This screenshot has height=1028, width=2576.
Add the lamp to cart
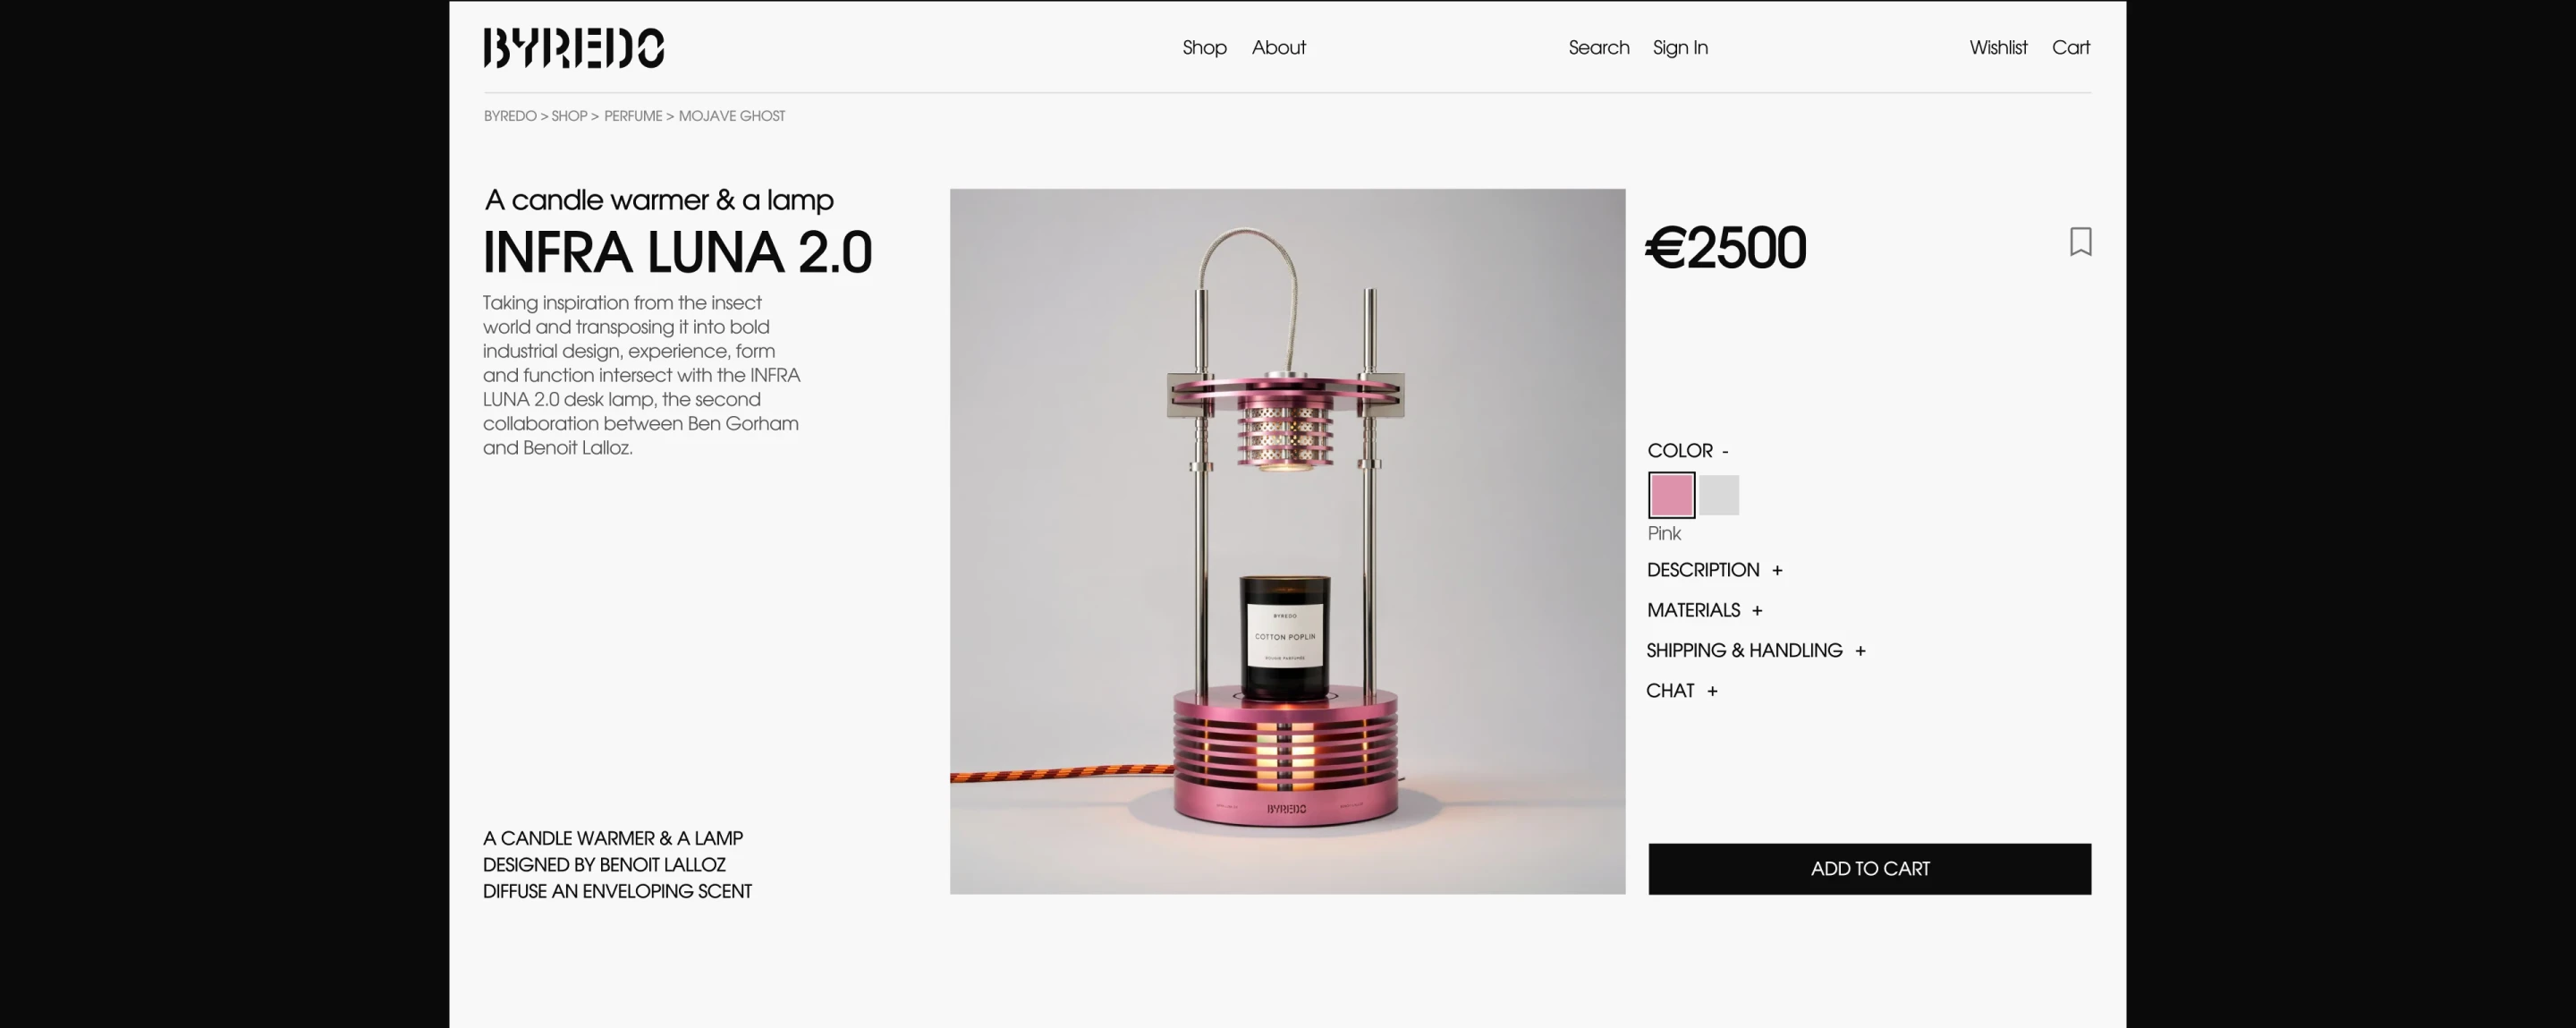tap(1869, 869)
